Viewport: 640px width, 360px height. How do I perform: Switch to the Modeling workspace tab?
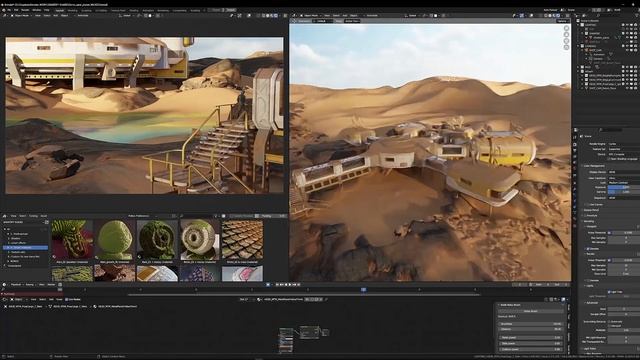click(x=72, y=10)
